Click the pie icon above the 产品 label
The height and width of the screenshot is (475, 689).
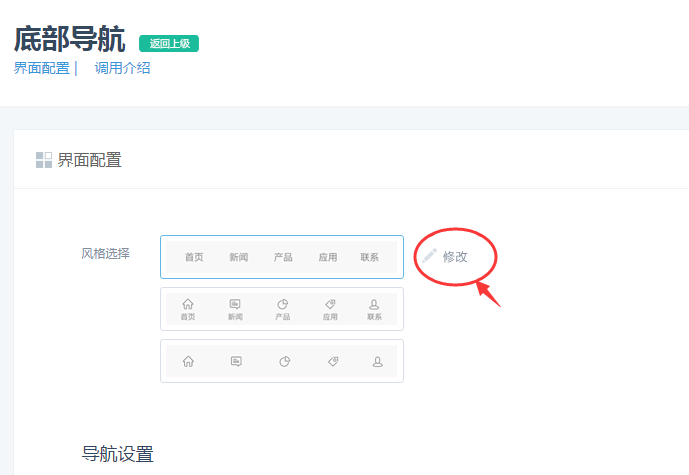[x=283, y=304]
